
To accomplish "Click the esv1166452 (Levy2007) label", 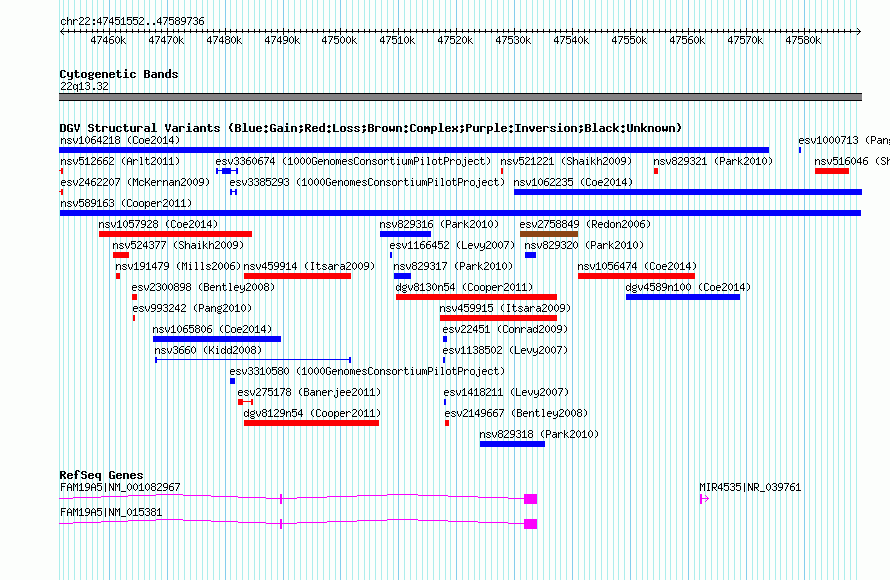I will (452, 245).
